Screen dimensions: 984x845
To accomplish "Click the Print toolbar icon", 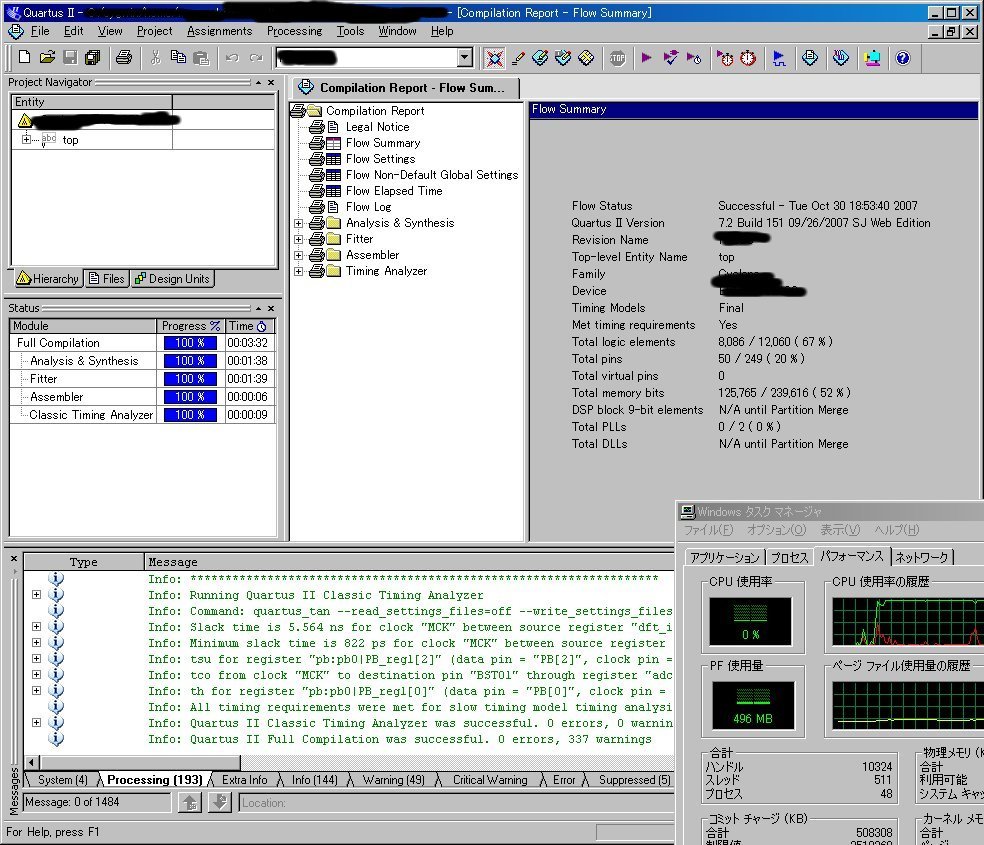I will (x=123, y=58).
